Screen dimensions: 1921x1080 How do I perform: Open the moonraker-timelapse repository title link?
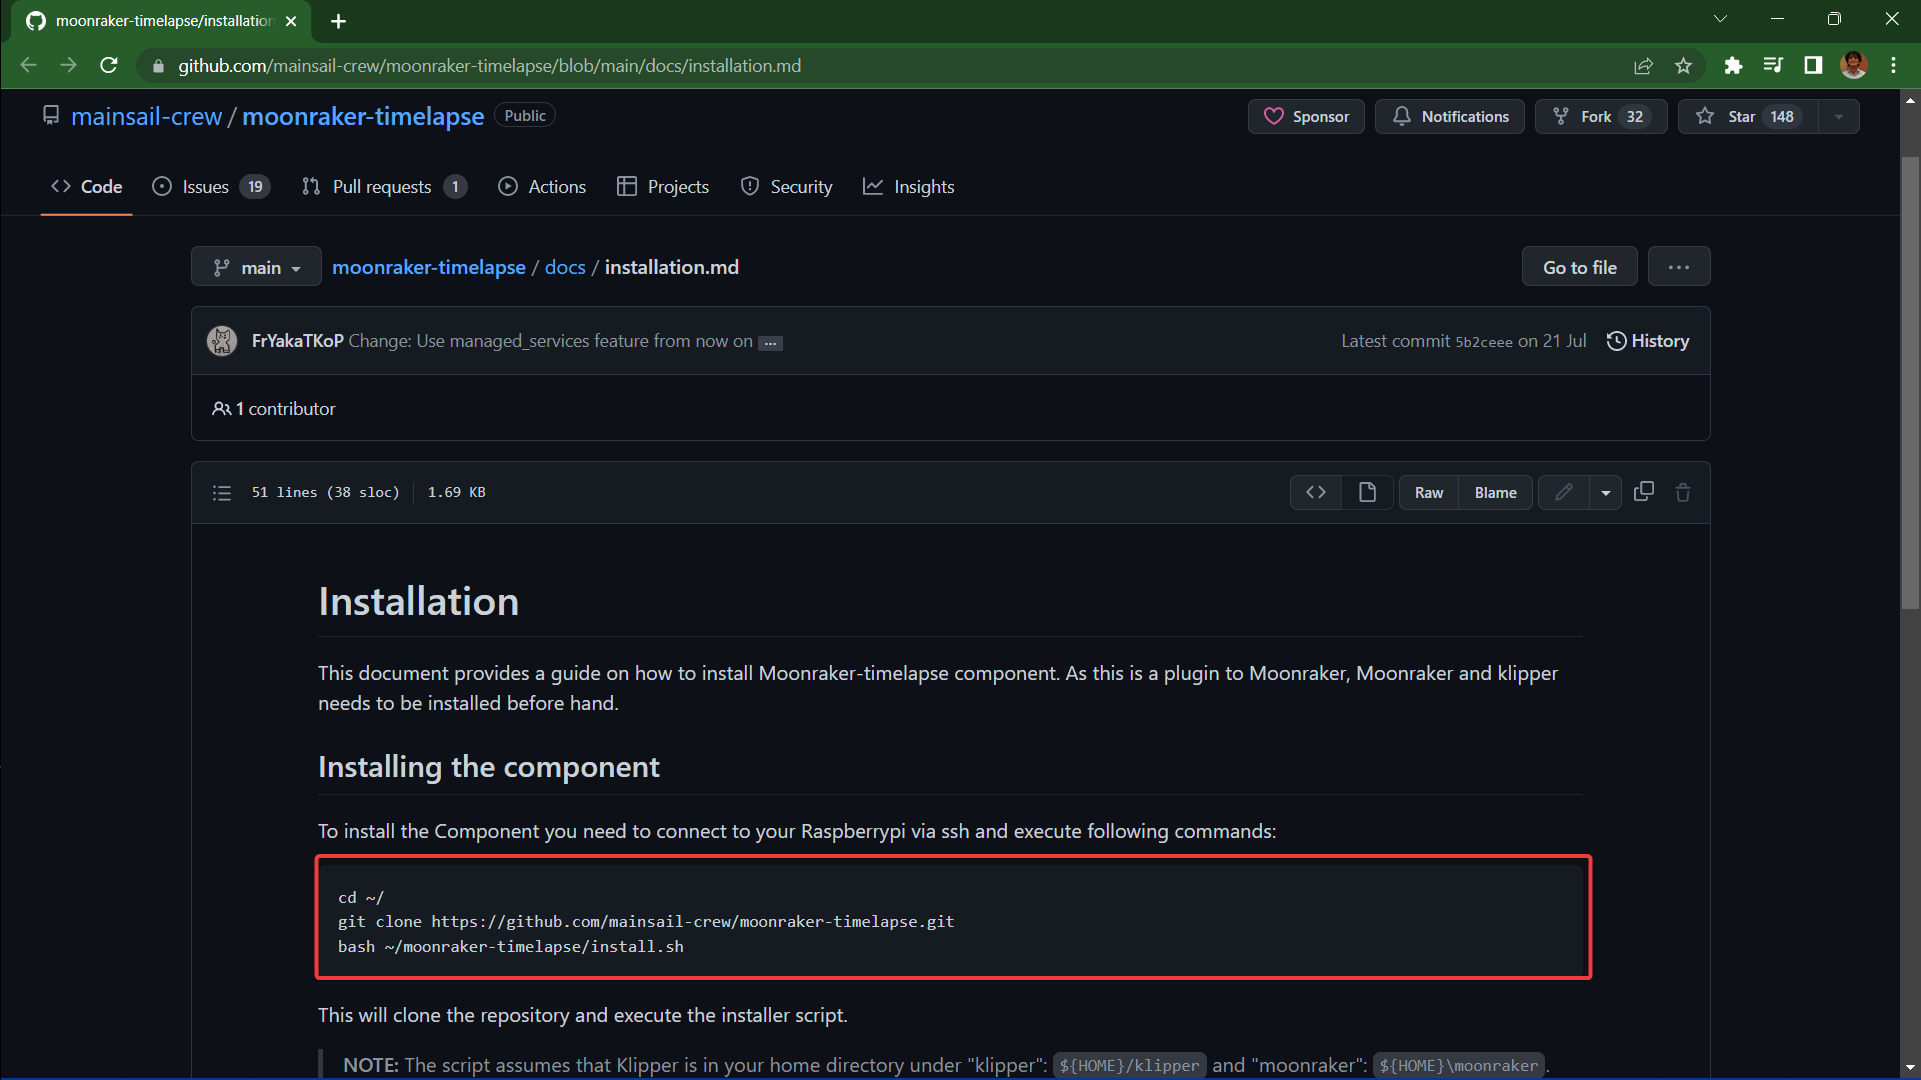tap(363, 116)
